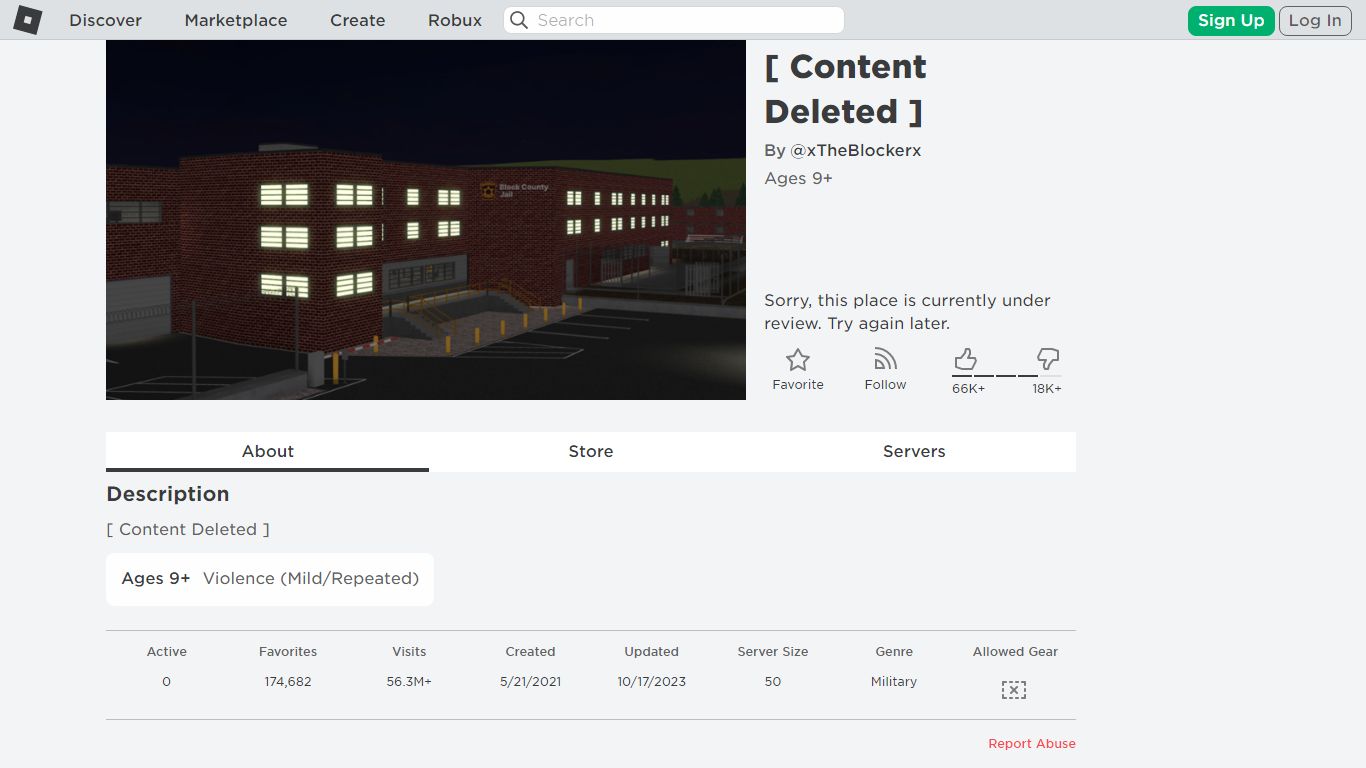
Task: Click the Sign Up button
Action: (1231, 20)
